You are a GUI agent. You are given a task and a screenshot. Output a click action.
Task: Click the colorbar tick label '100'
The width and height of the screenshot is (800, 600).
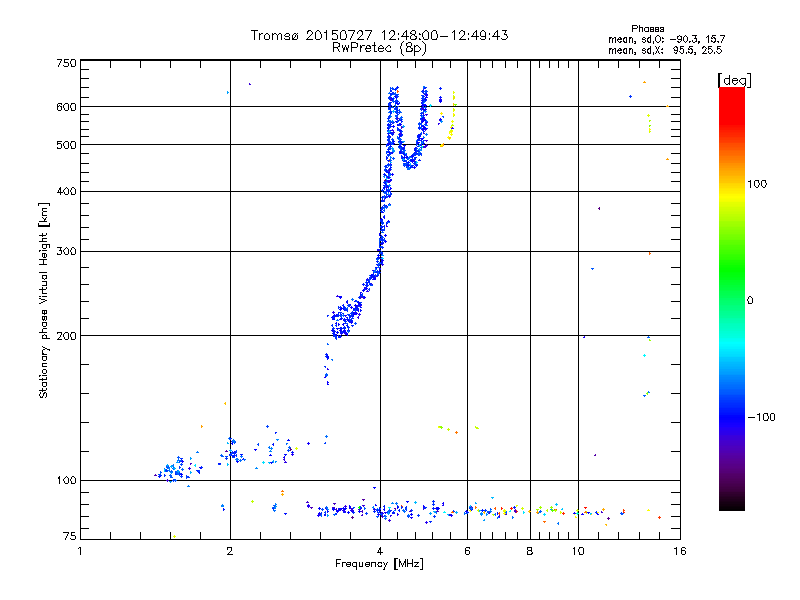coord(757,184)
